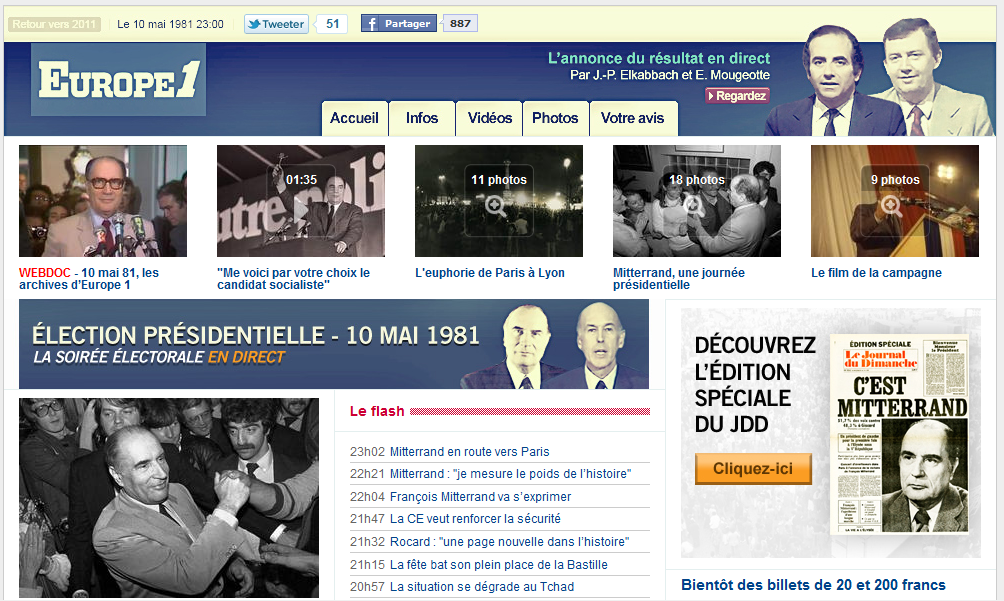Select the Photos tab
The height and width of the screenshot is (601, 1004).
point(555,118)
